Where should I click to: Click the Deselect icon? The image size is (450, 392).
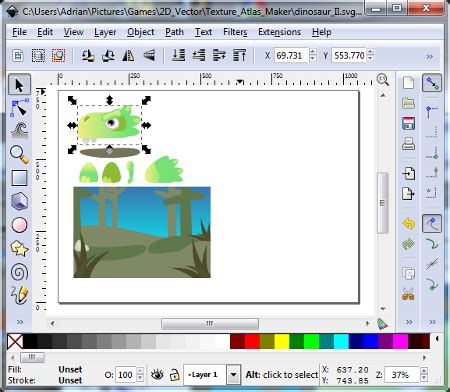(58, 56)
